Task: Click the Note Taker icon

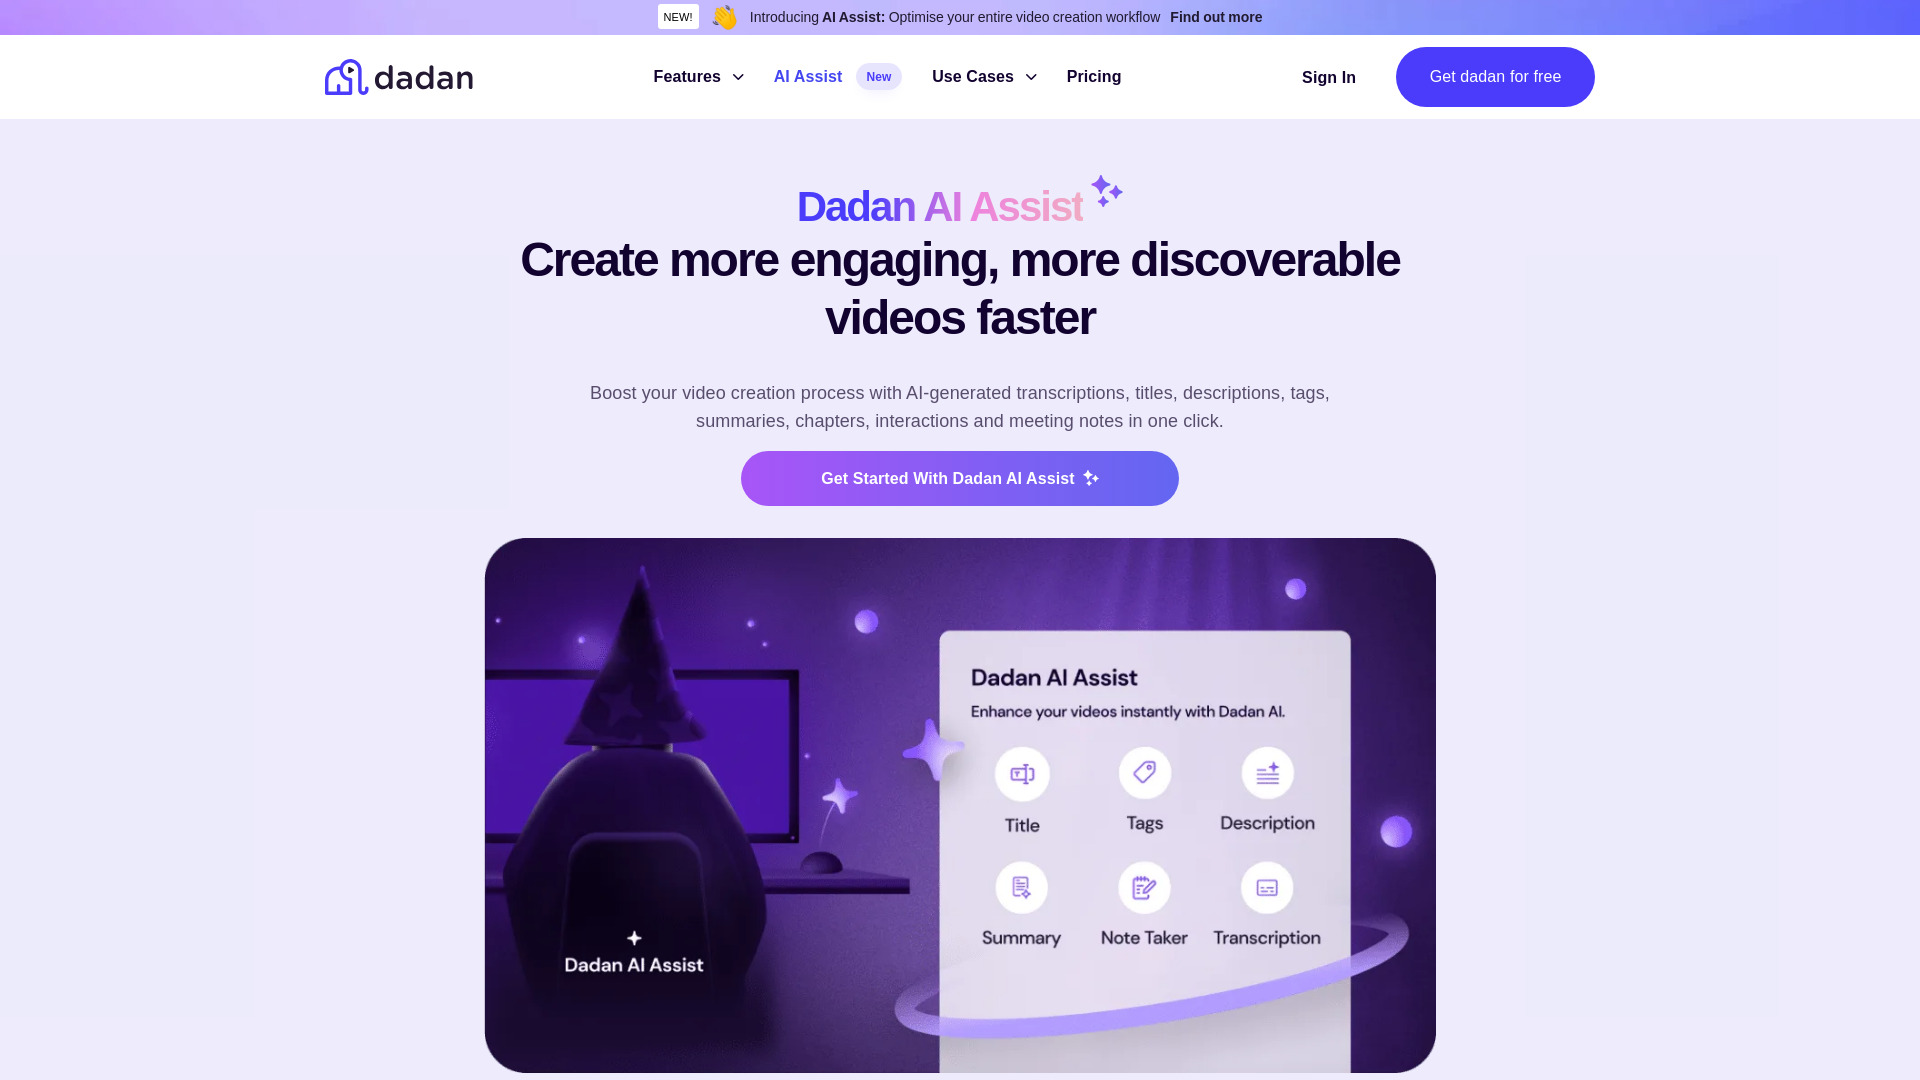Action: click(x=1143, y=887)
